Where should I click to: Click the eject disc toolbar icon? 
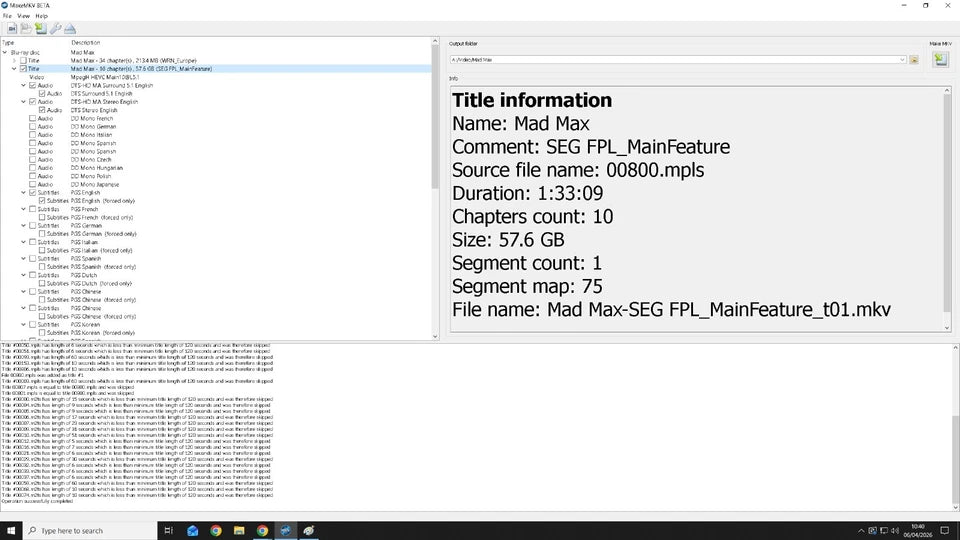(70, 28)
